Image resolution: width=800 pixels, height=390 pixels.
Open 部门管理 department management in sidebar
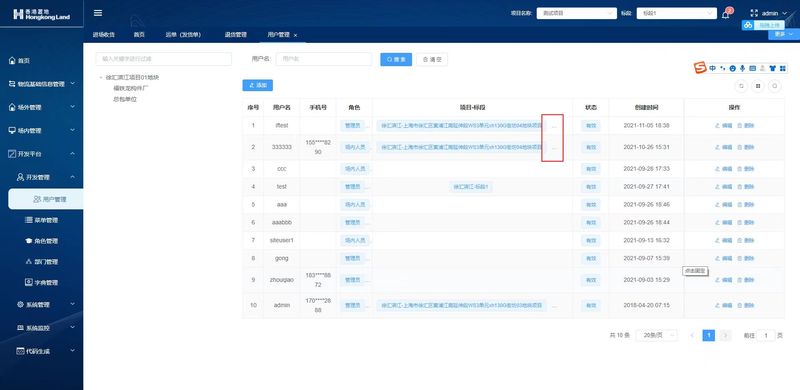tap(42, 261)
